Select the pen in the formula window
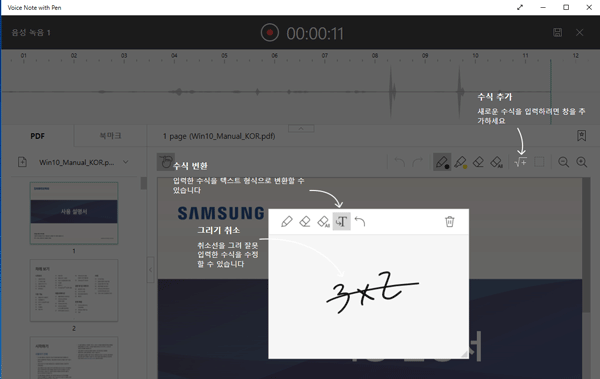The image size is (600, 379). pyautogui.click(x=287, y=221)
